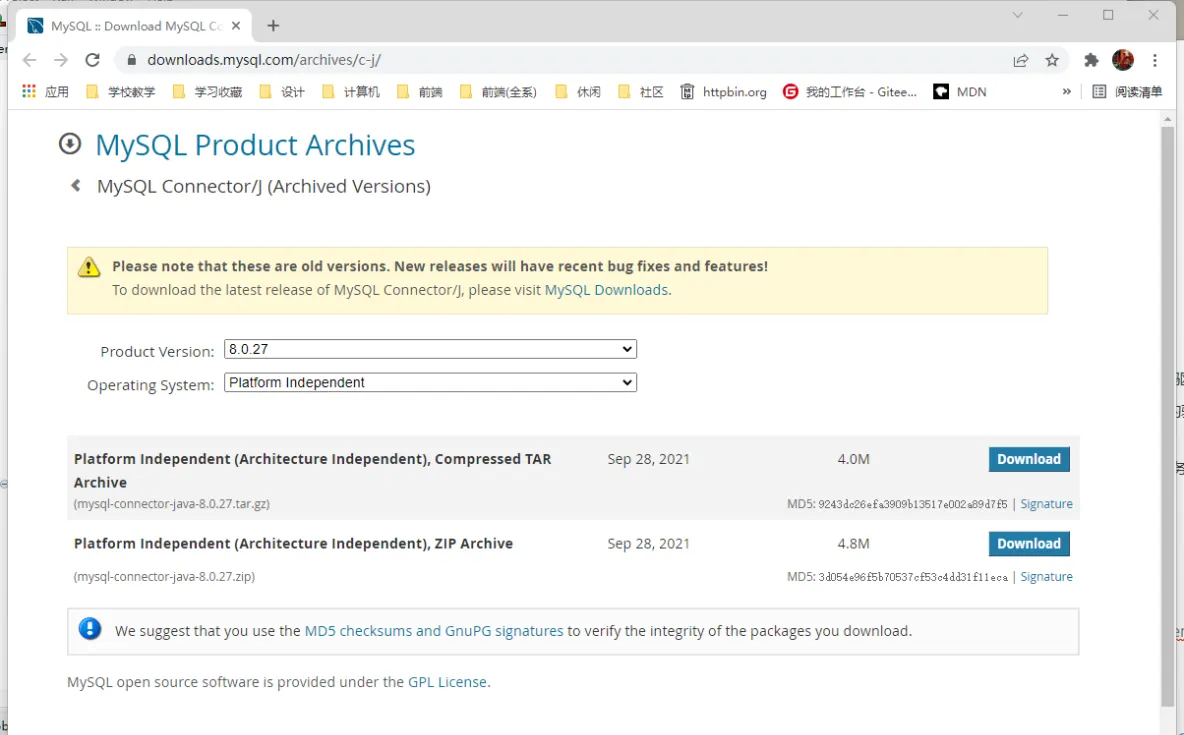Click the page vertical scrollbar
Screen dimensions: 1184x735
click(x=1167, y=415)
